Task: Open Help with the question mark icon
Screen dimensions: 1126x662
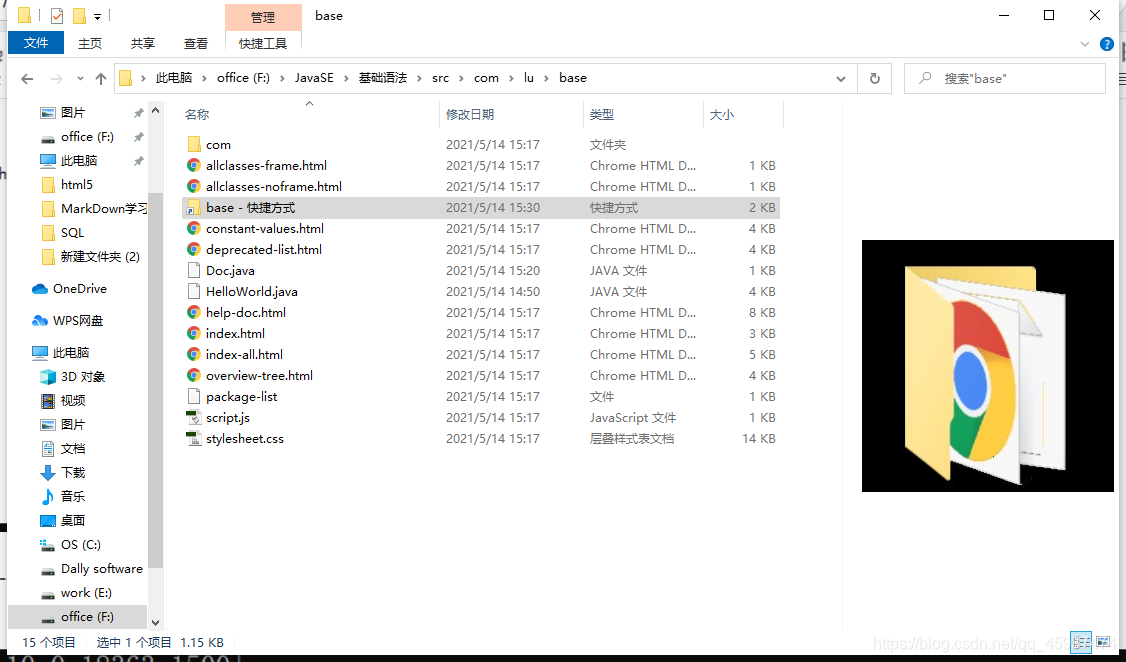Action: [1106, 43]
